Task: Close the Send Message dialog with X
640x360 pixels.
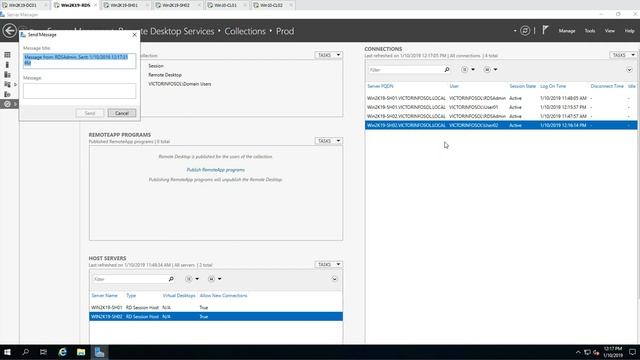Action: (x=134, y=35)
